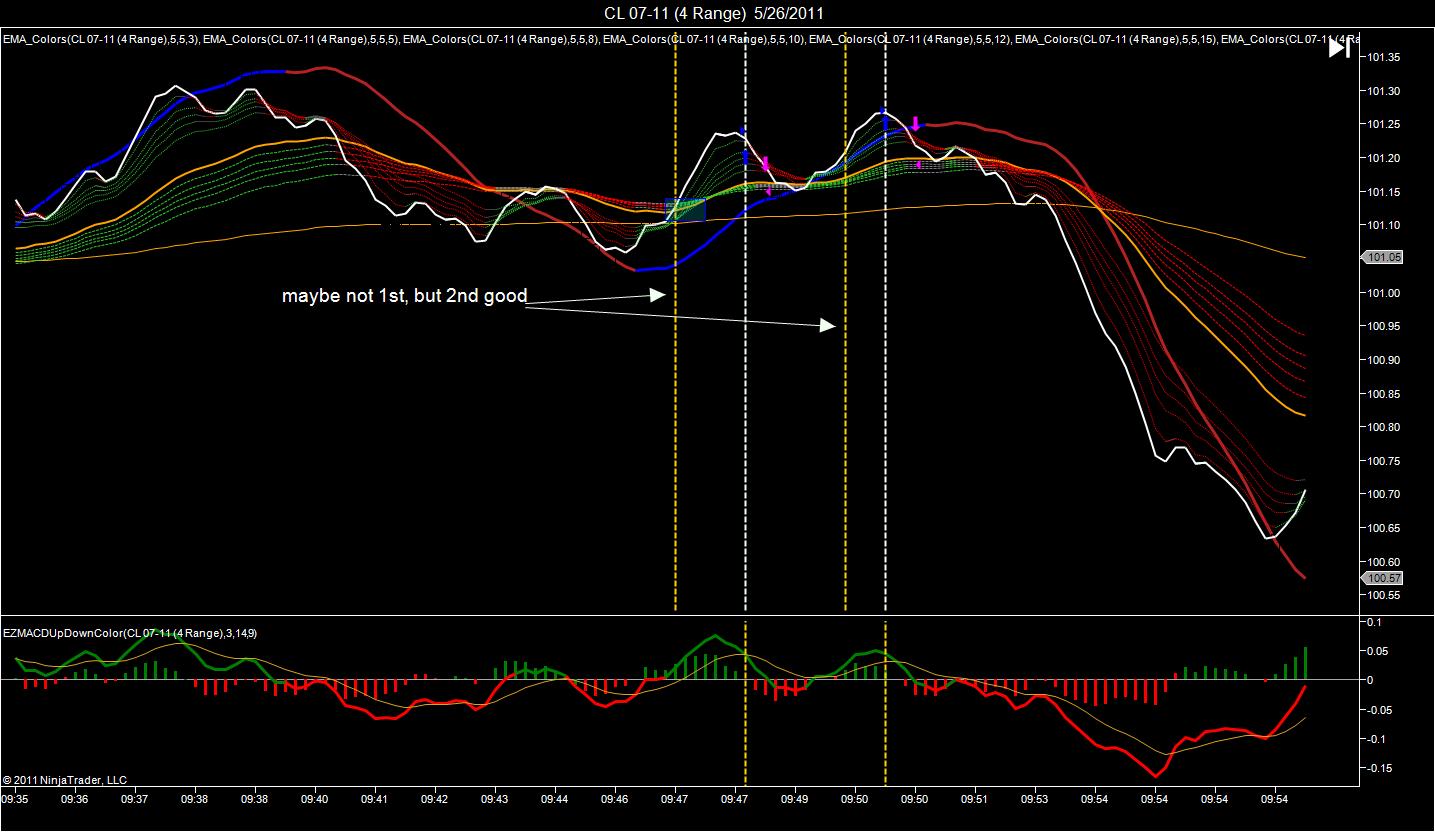
Task: Click the 09:37 time axis label
Action: [135, 800]
